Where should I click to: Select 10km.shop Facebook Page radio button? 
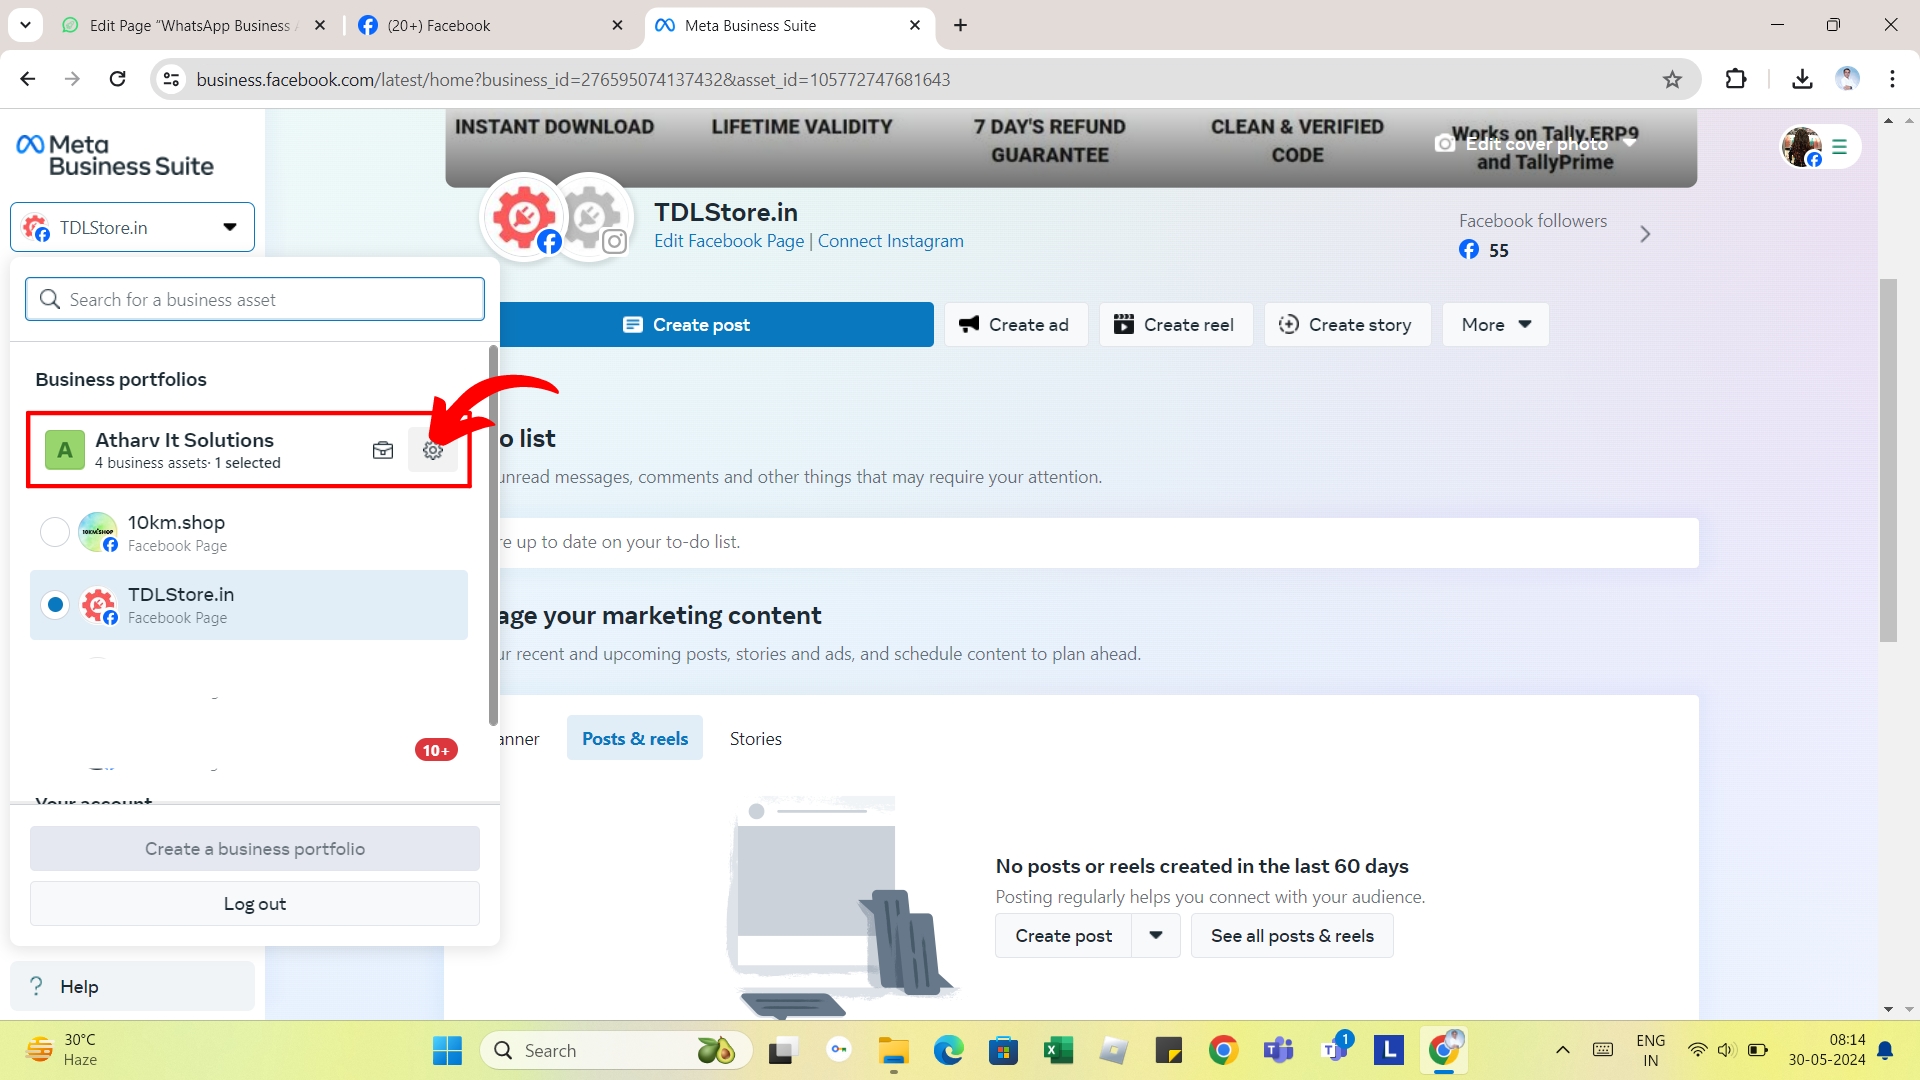pyautogui.click(x=55, y=533)
